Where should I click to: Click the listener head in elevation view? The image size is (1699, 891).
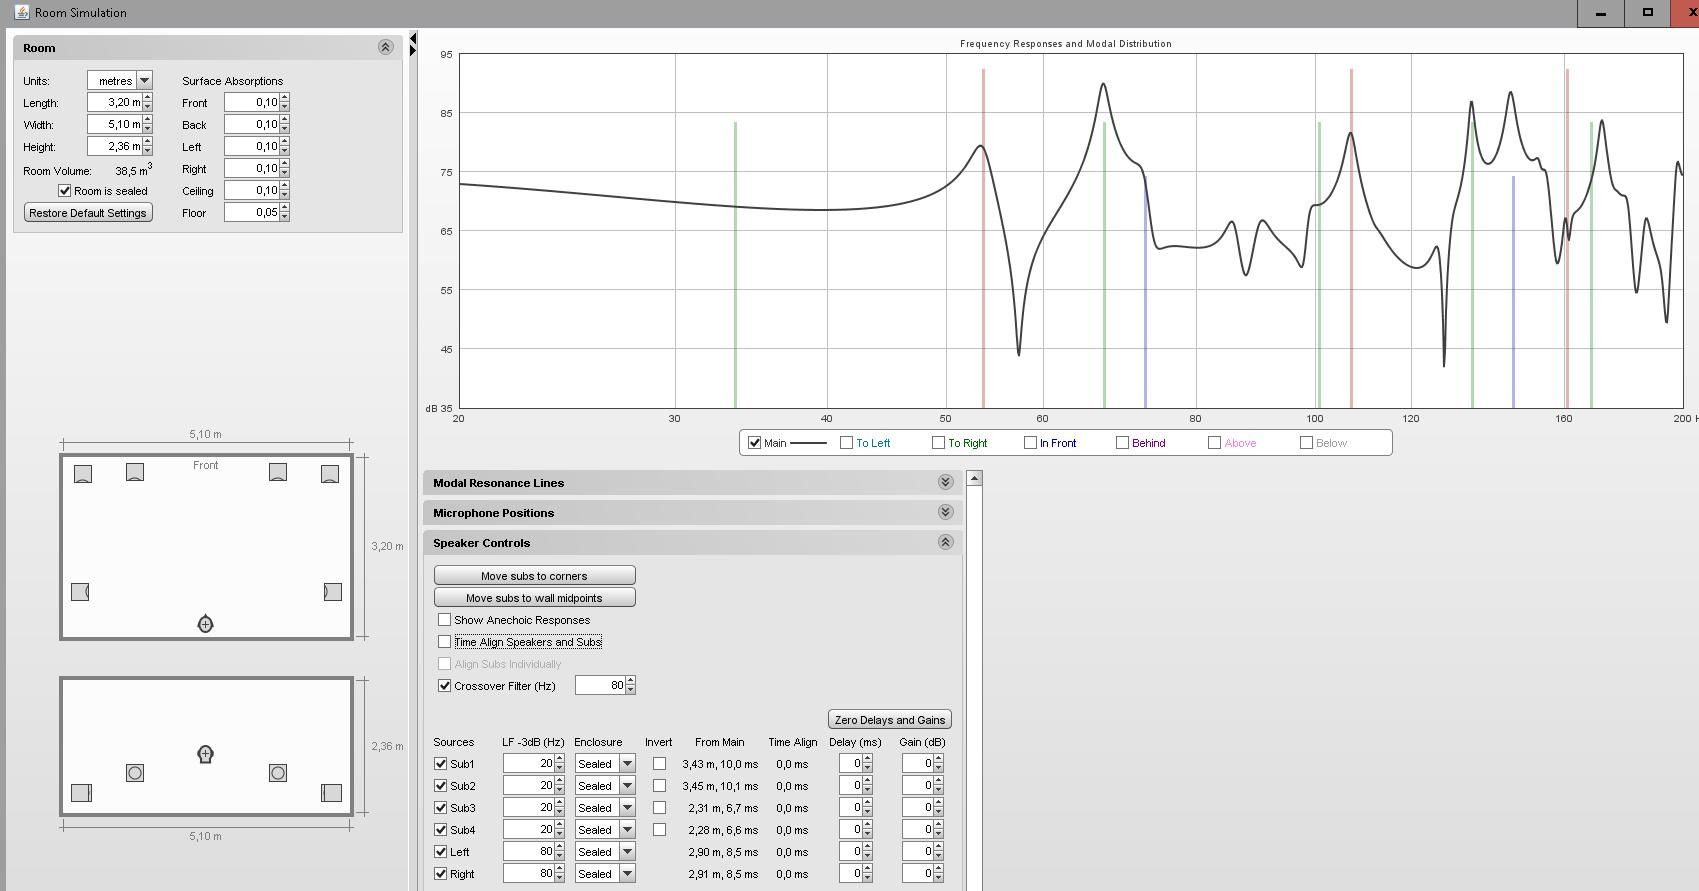click(205, 754)
